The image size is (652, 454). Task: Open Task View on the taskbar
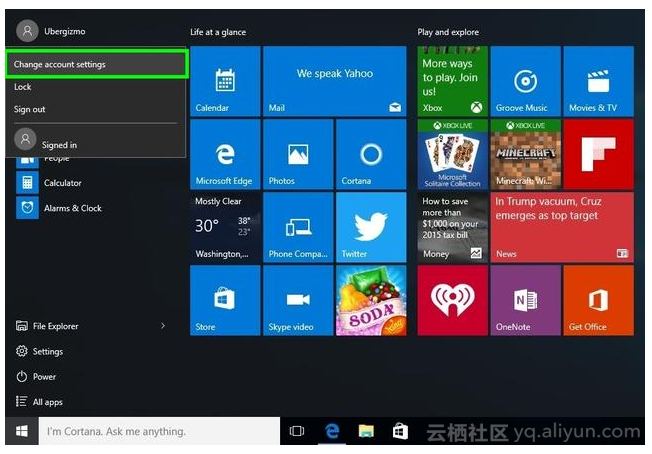pos(297,431)
